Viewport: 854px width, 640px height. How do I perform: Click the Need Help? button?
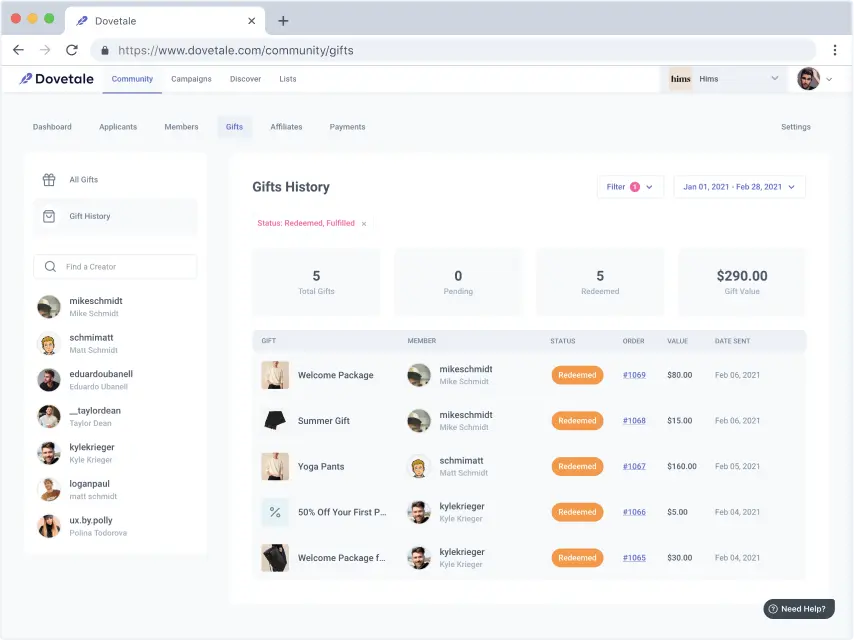coord(798,608)
